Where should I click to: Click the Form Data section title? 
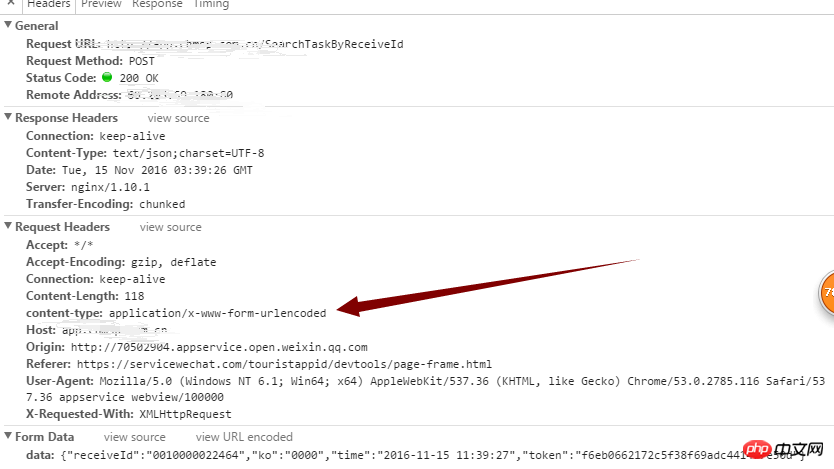tap(44, 437)
